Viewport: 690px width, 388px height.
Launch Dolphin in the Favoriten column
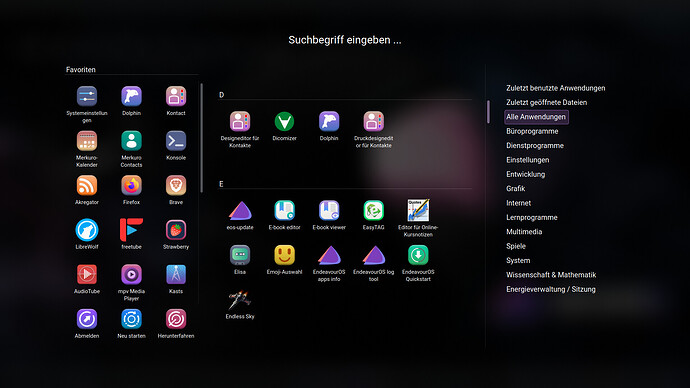[x=131, y=96]
